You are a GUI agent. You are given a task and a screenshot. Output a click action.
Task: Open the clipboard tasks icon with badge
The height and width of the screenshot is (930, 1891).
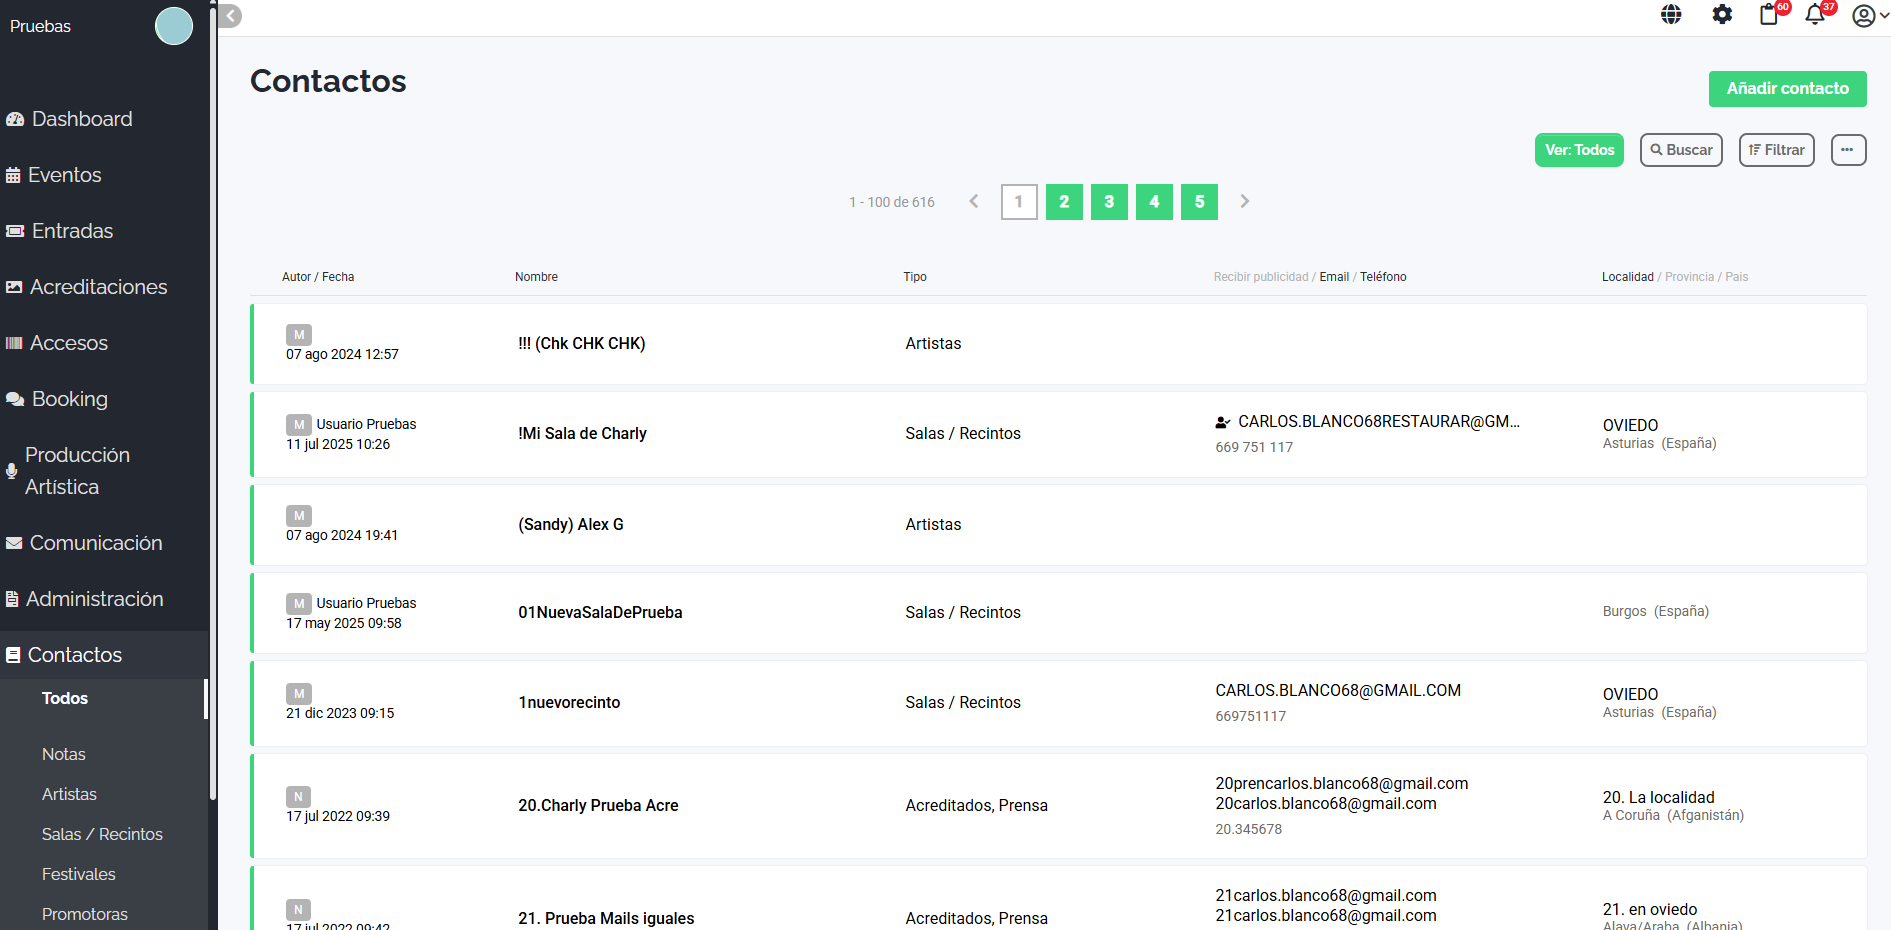pos(1769,15)
